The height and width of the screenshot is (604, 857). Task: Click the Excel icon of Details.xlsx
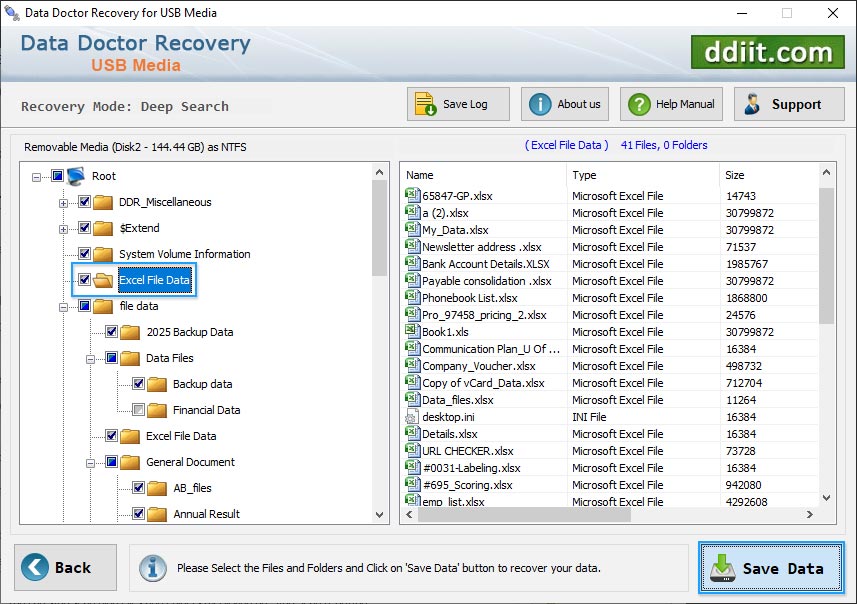pos(412,433)
